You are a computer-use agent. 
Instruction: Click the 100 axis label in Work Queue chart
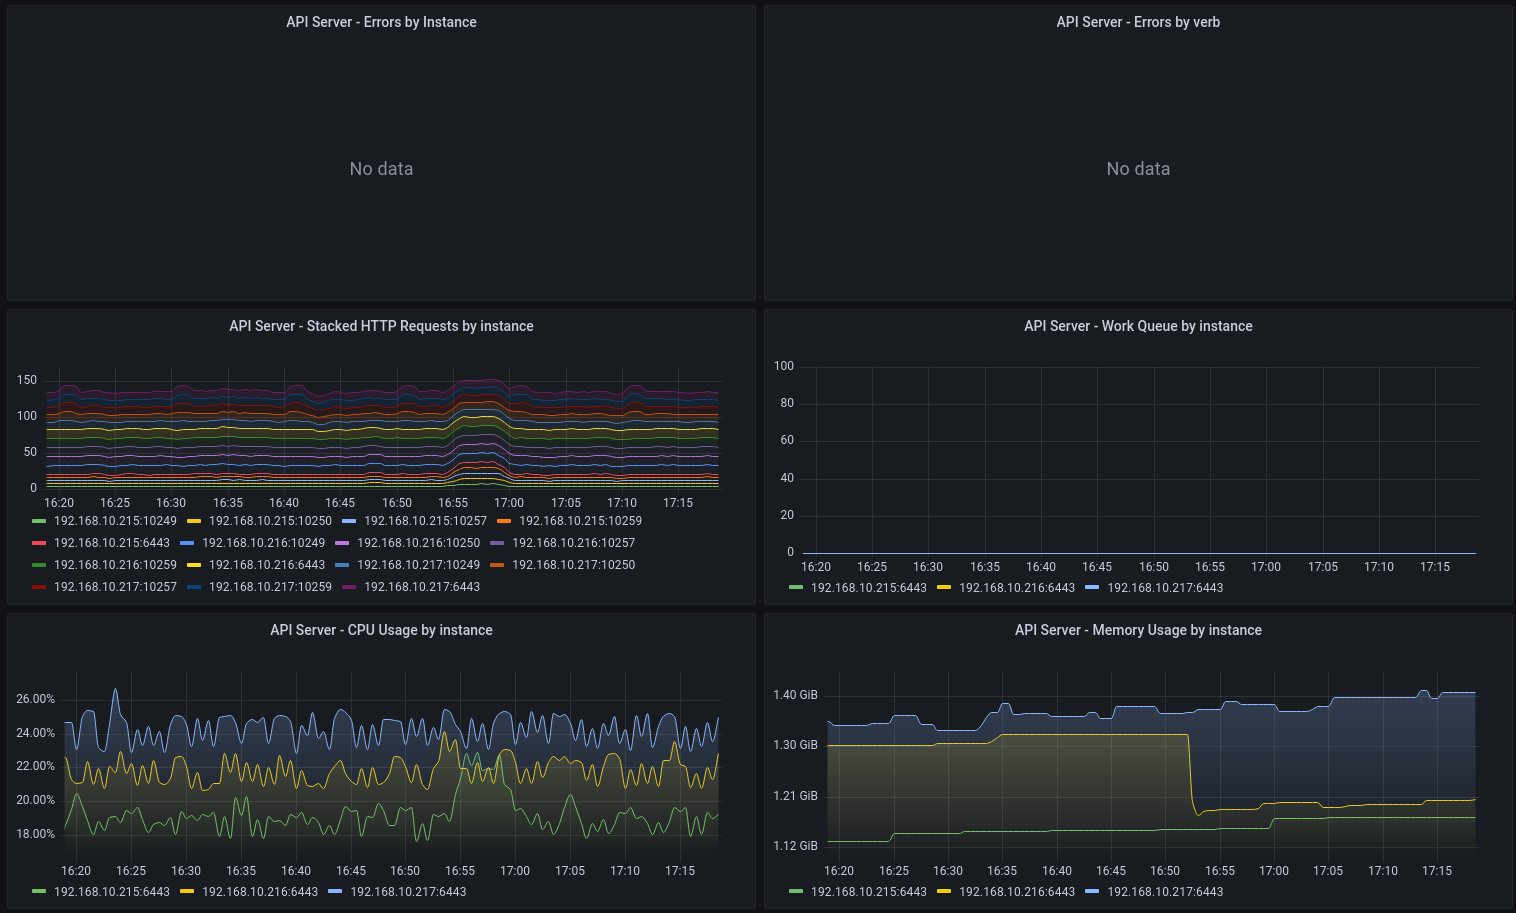tap(784, 366)
